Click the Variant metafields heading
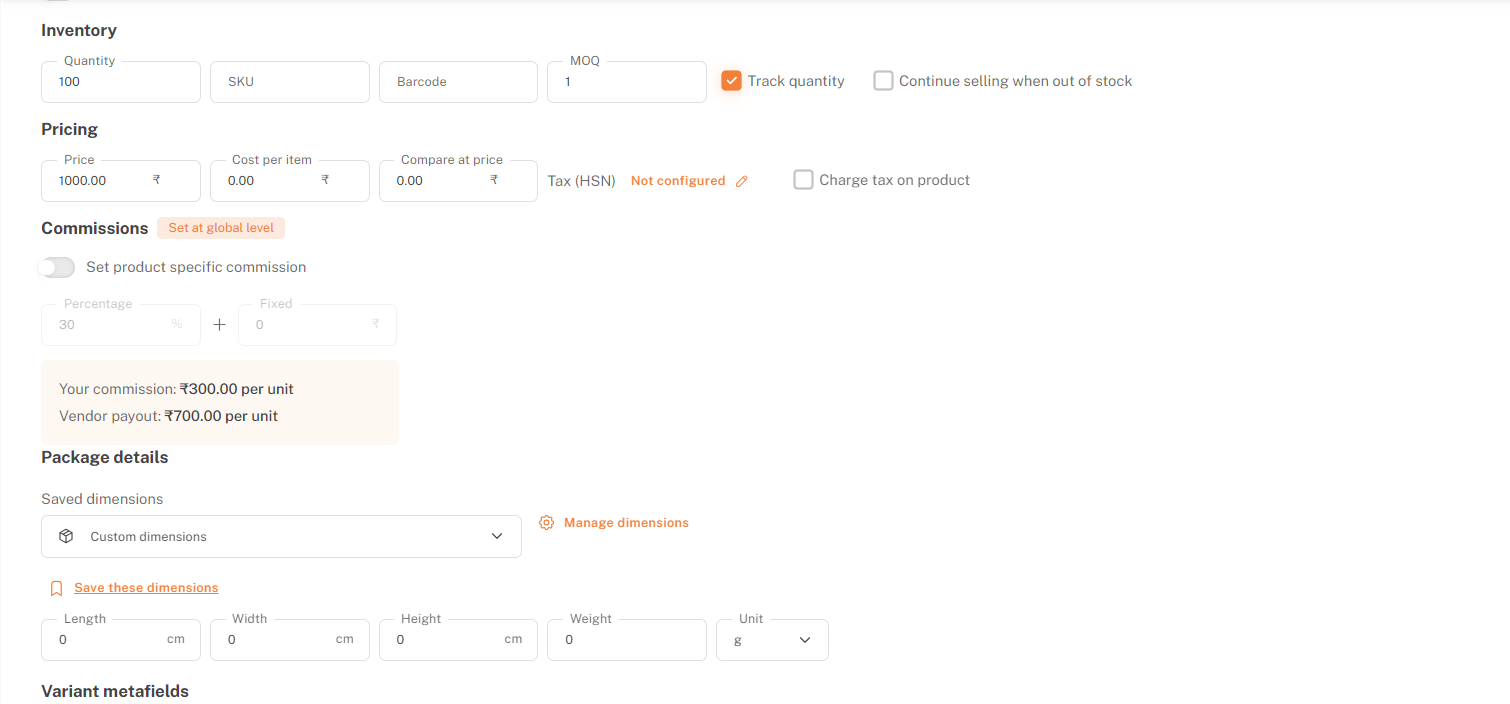This screenshot has height=704, width=1510. pyautogui.click(x=115, y=691)
